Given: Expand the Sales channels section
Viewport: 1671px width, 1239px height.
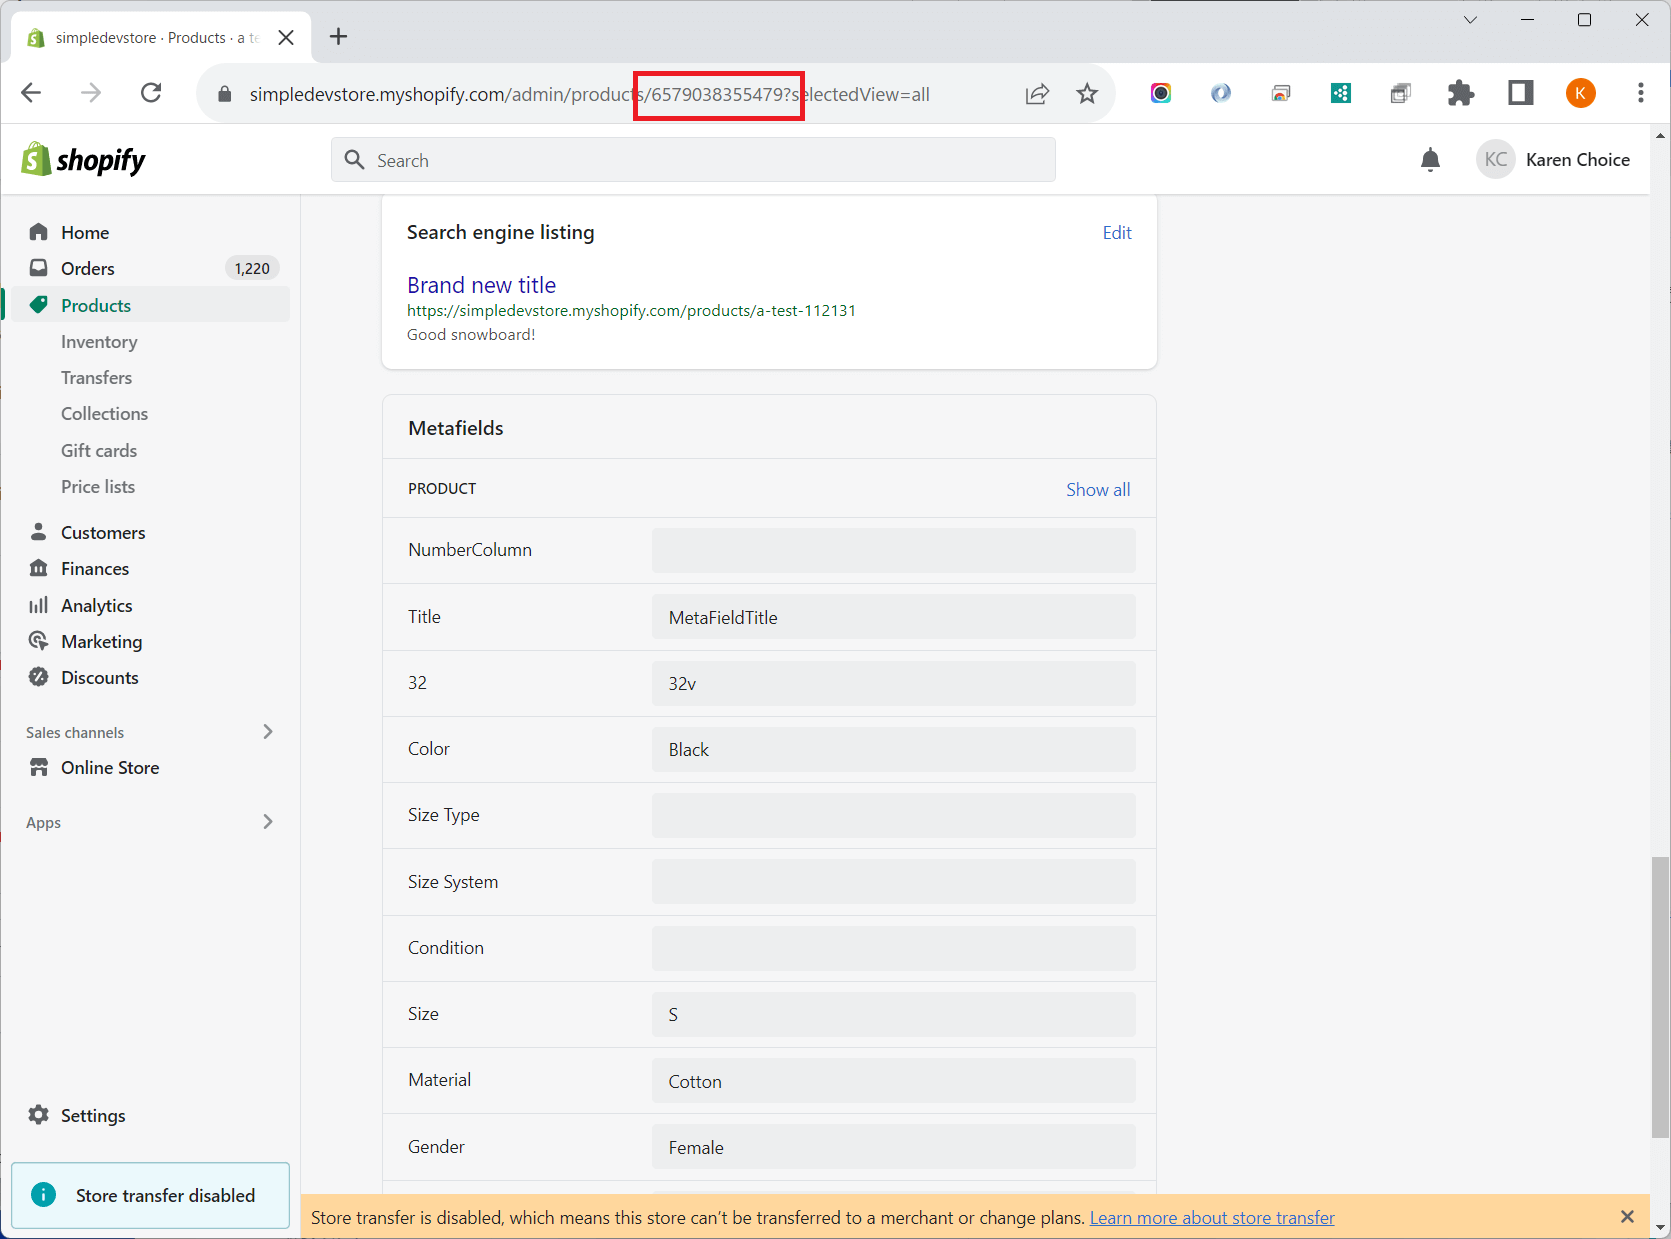Looking at the screenshot, I should point(267,732).
